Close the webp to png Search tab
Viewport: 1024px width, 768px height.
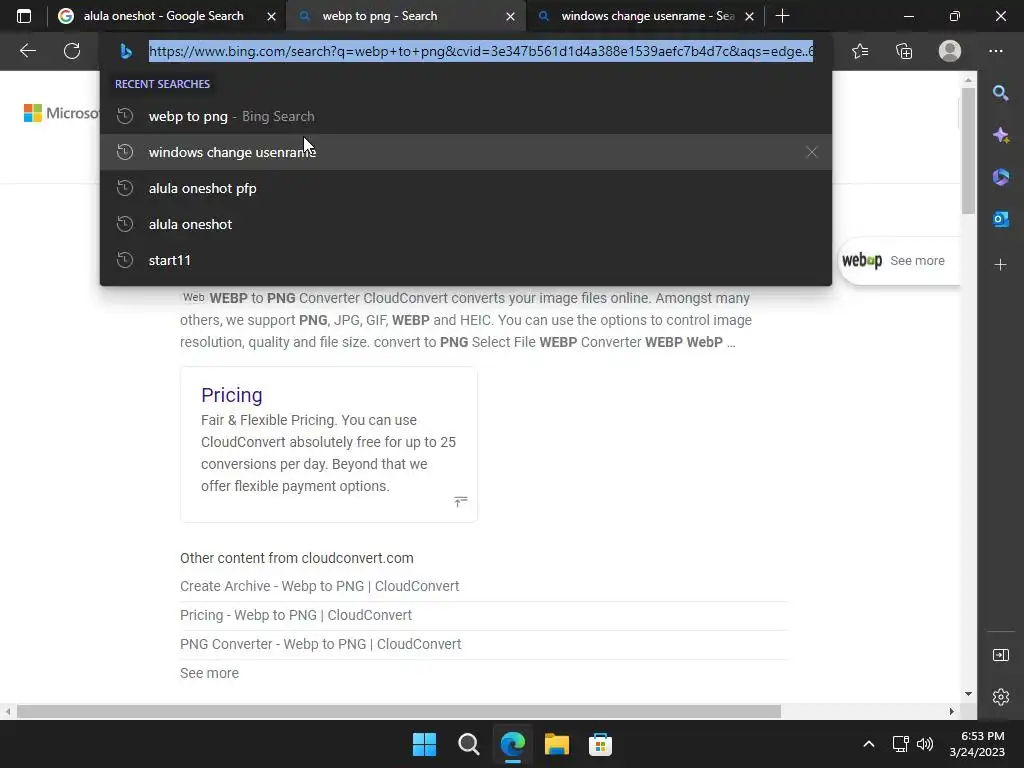(x=511, y=16)
